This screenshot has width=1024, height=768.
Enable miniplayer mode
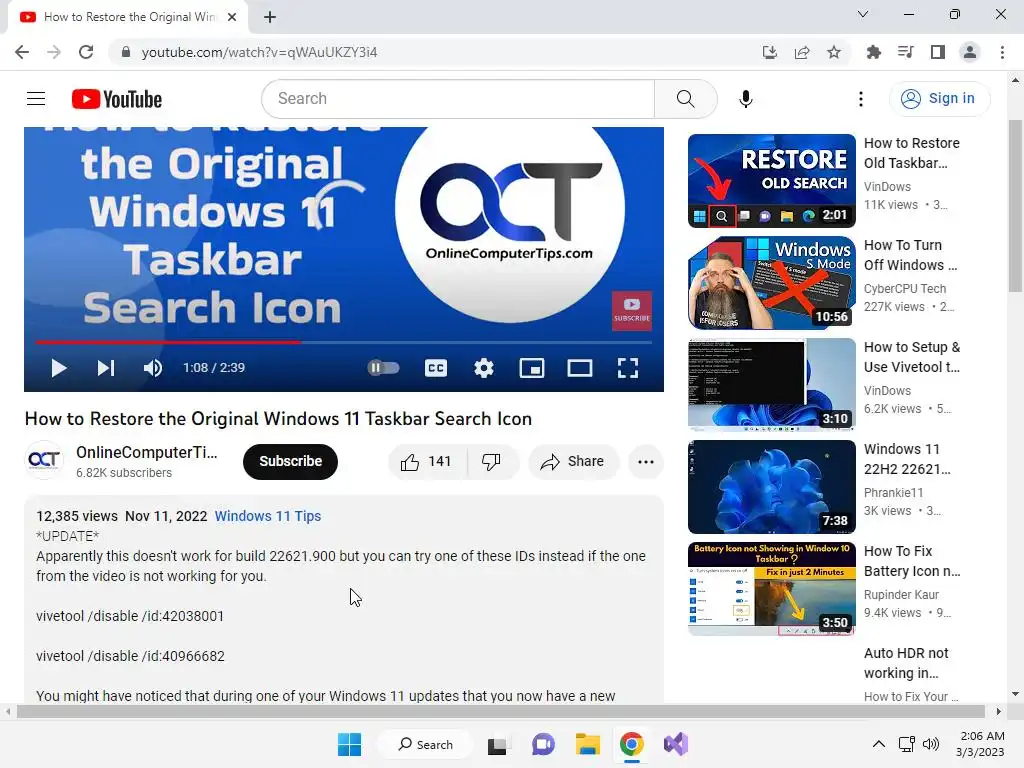pos(532,368)
